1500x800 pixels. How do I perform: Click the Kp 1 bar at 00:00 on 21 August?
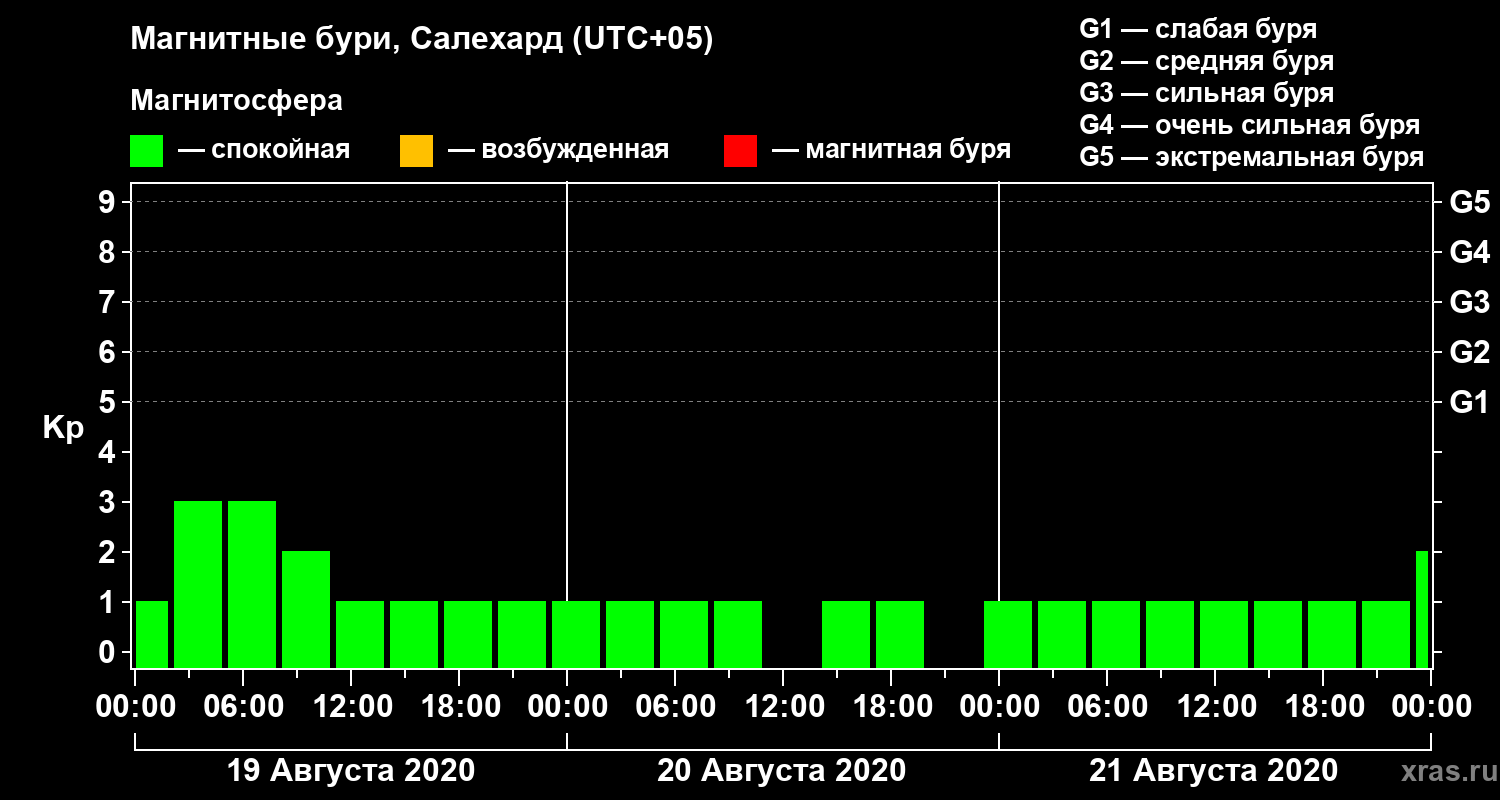click(x=1008, y=634)
